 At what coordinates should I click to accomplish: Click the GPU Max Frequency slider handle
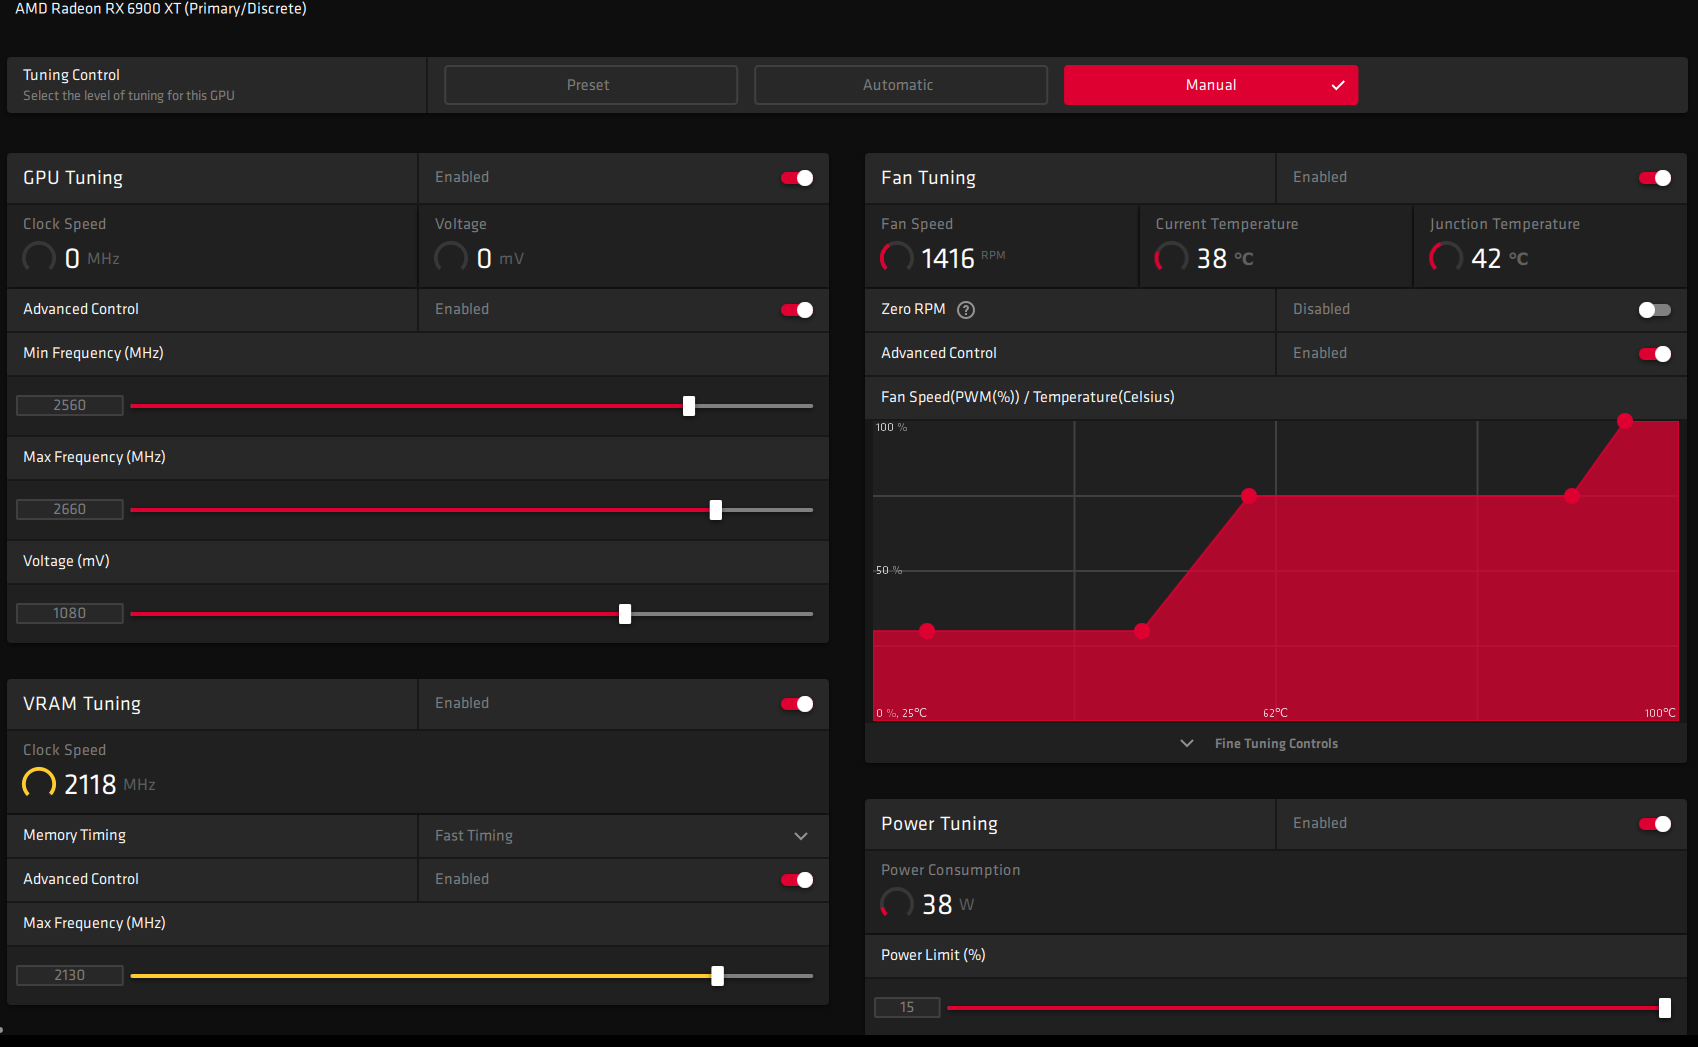click(716, 510)
